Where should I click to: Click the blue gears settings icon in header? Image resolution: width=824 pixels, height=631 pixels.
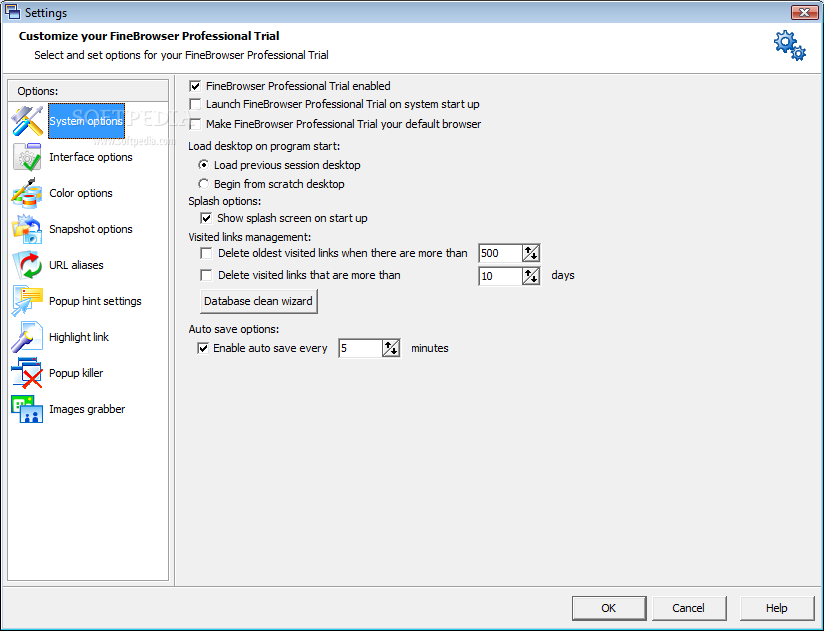[789, 46]
